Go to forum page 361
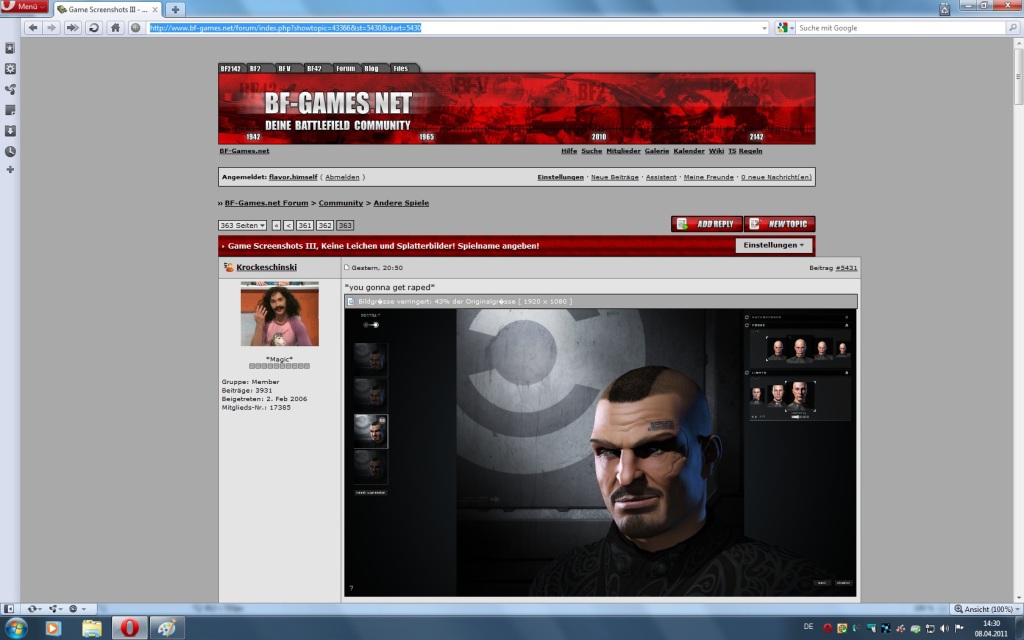 [x=304, y=225]
